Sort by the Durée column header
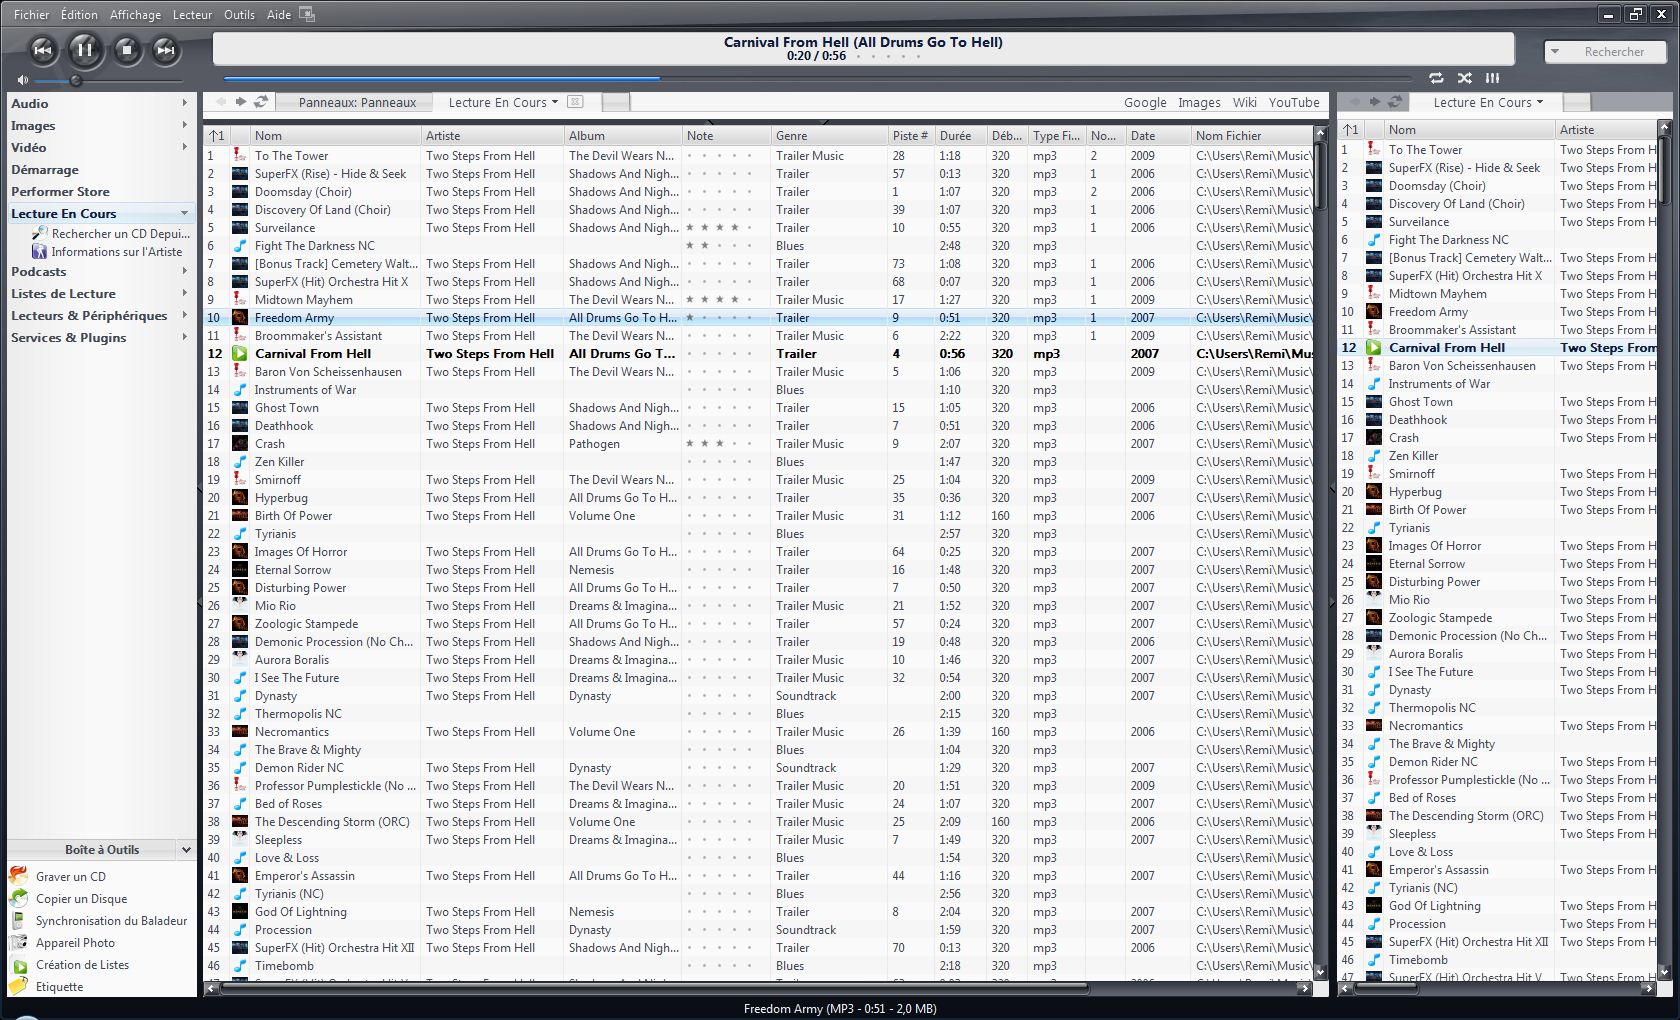The height and width of the screenshot is (1020, 1680). pos(960,135)
